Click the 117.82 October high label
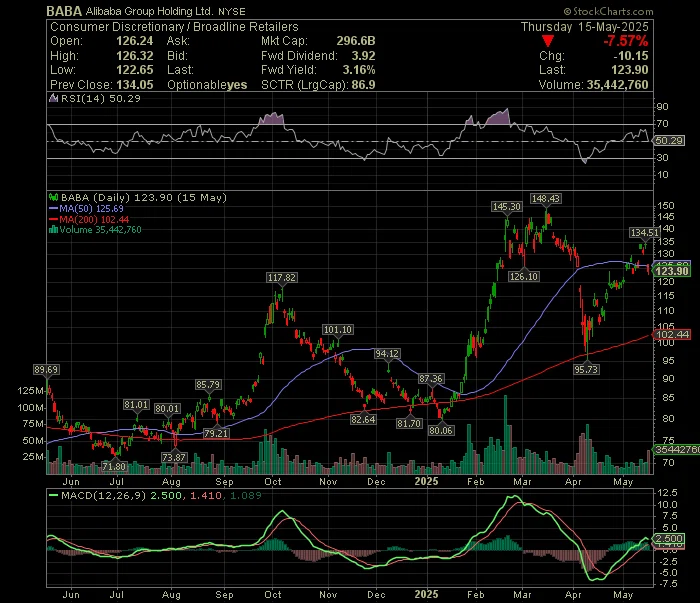Screen dimensions: 700x603 coord(281,278)
